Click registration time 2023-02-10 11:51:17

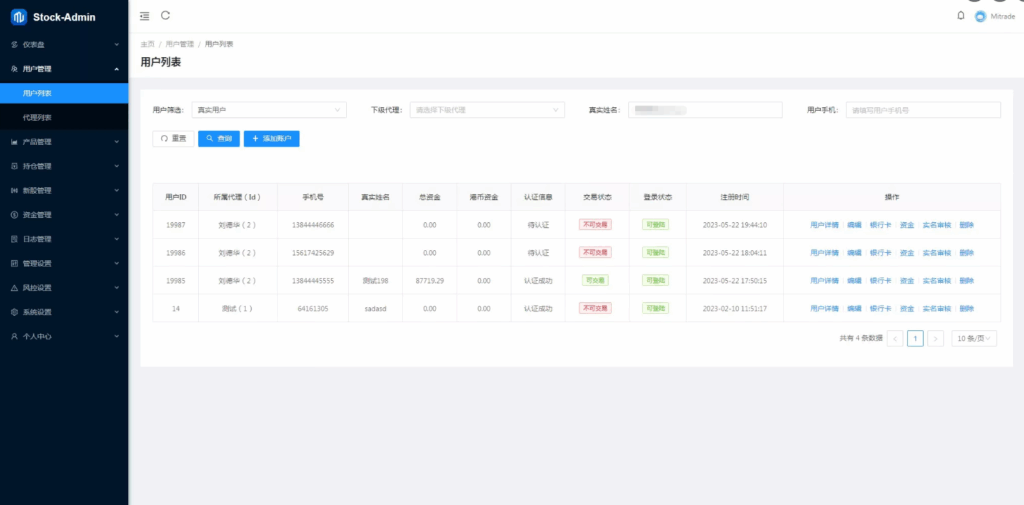735,308
